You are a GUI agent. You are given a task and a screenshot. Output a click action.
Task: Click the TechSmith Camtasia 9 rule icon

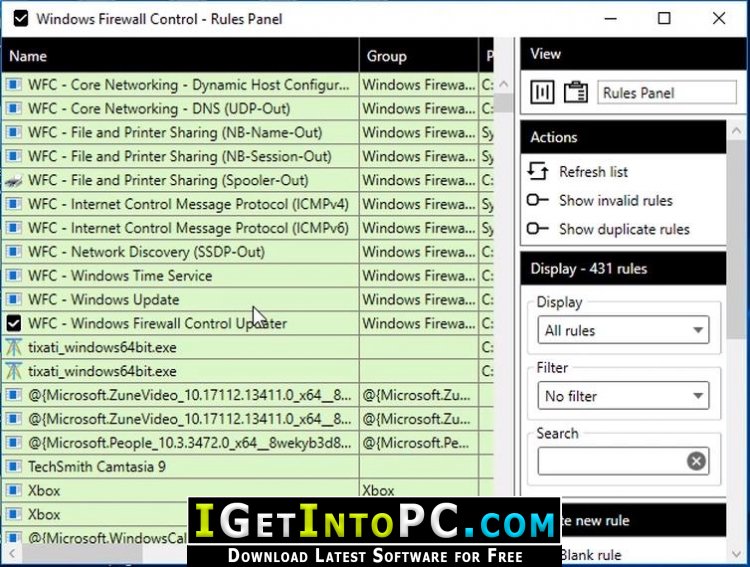pos(13,467)
